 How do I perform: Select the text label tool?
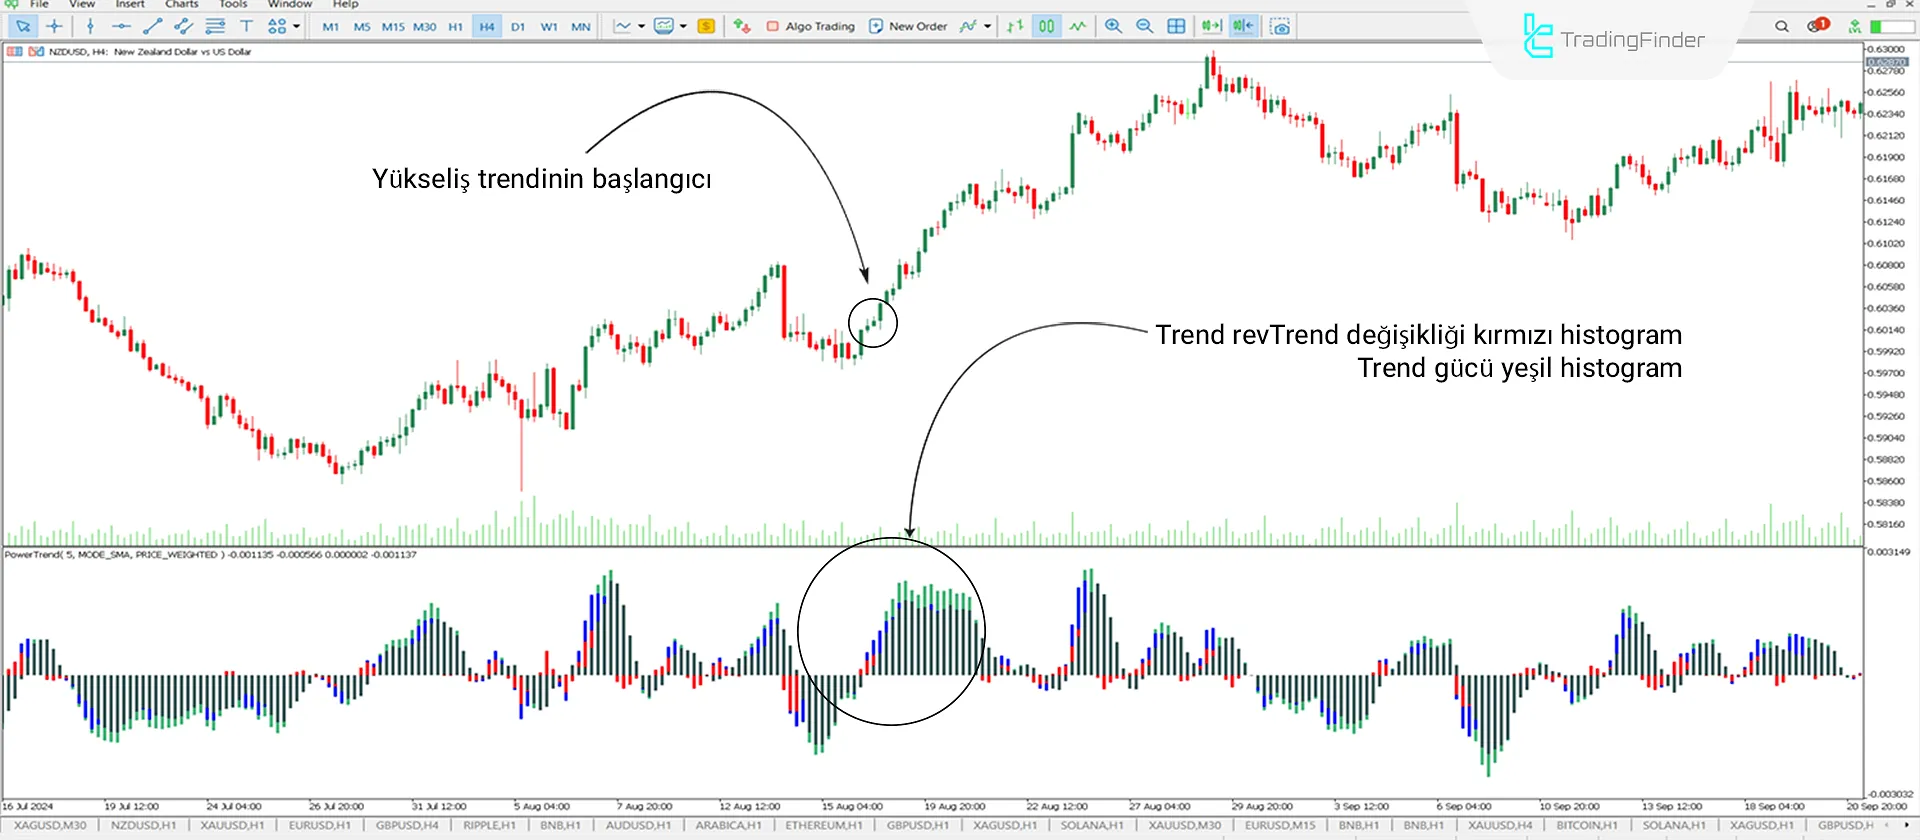coord(246,27)
